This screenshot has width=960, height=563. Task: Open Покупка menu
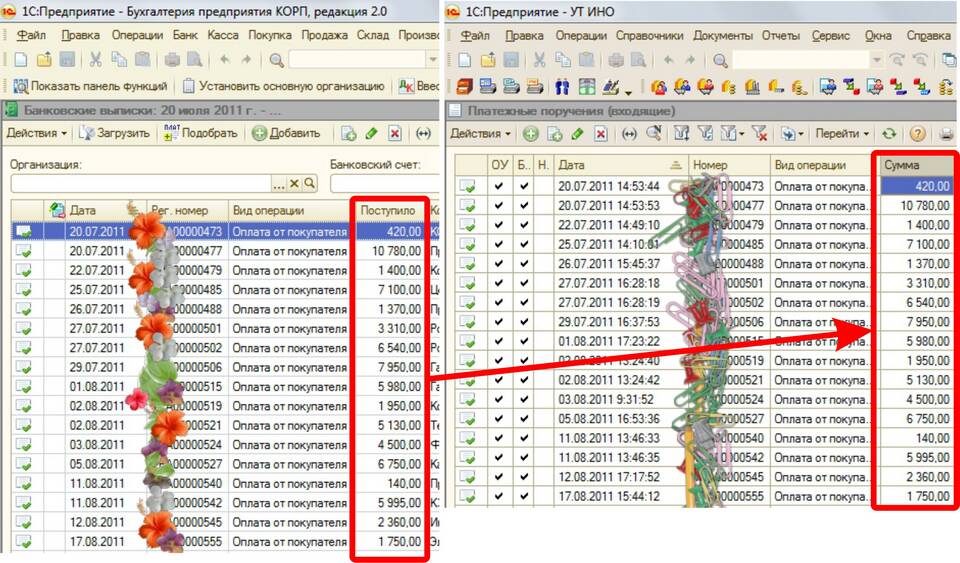click(x=269, y=35)
